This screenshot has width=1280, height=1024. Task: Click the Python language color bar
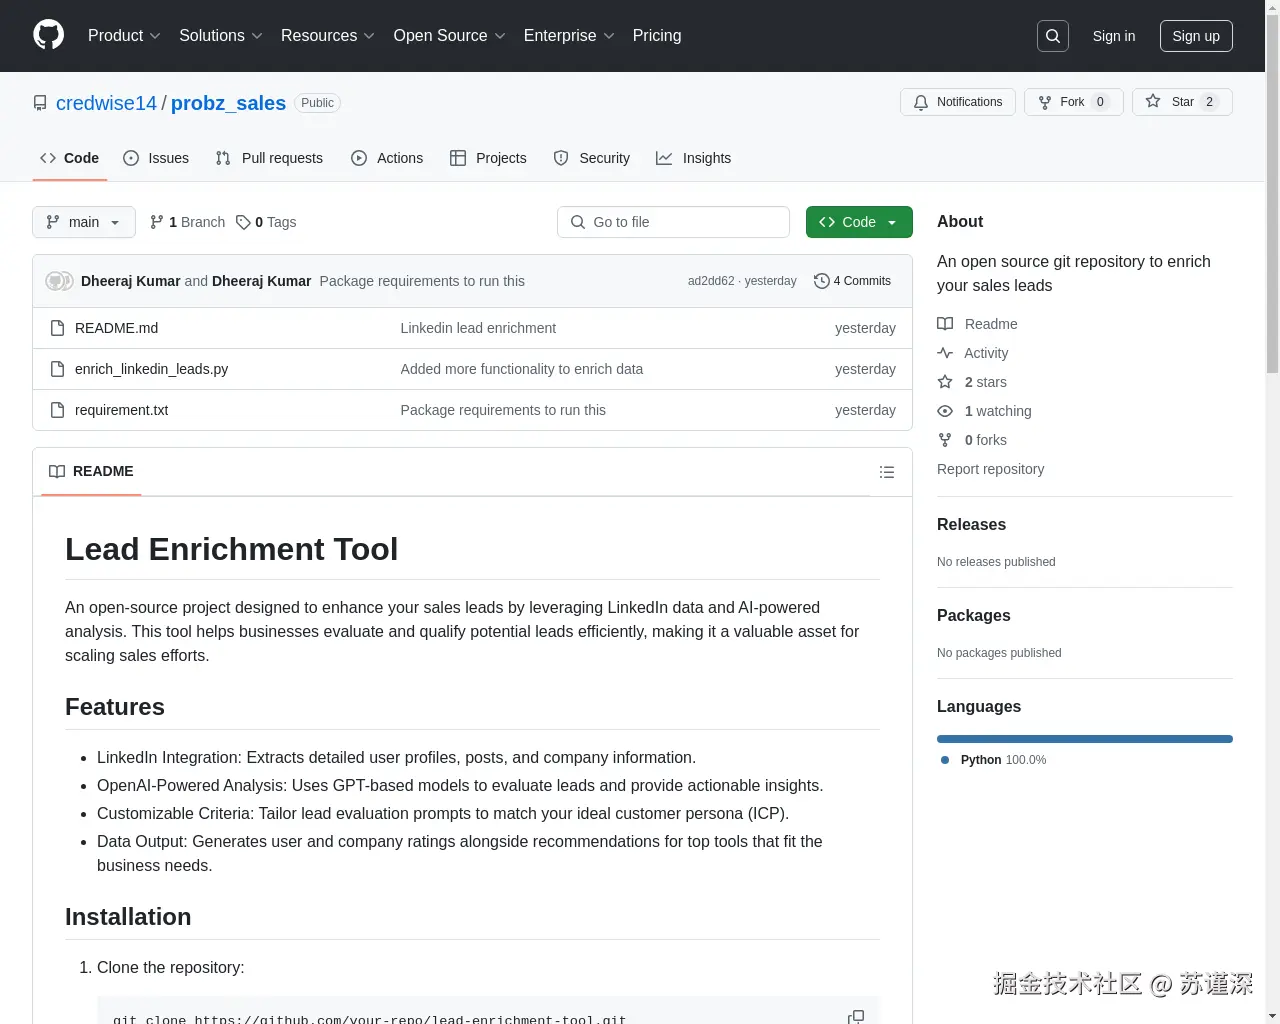[1084, 739]
